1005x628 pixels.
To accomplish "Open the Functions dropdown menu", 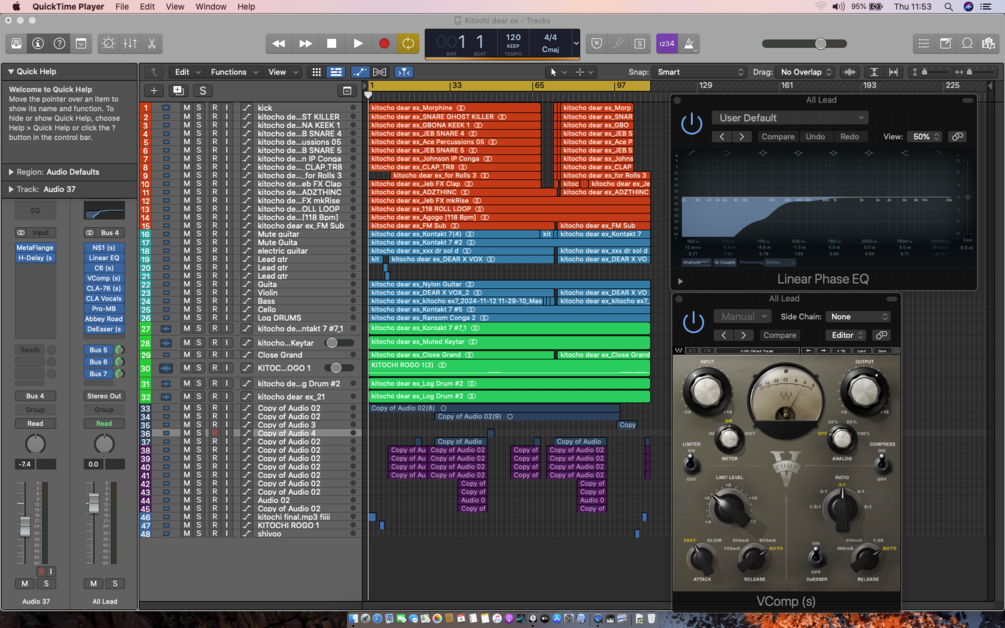I will point(234,72).
